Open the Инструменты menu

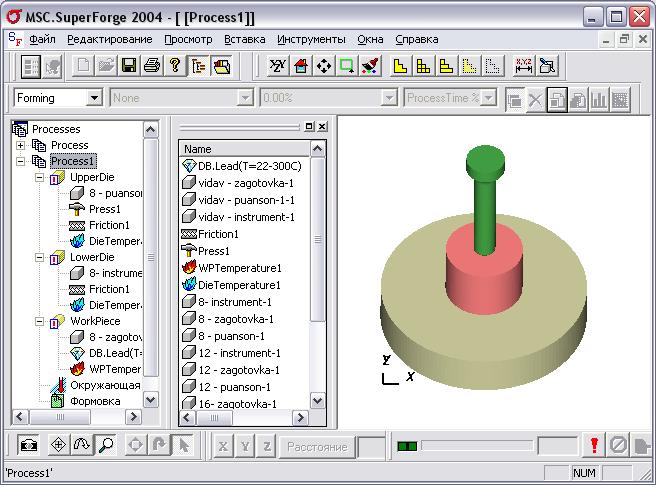coord(311,39)
